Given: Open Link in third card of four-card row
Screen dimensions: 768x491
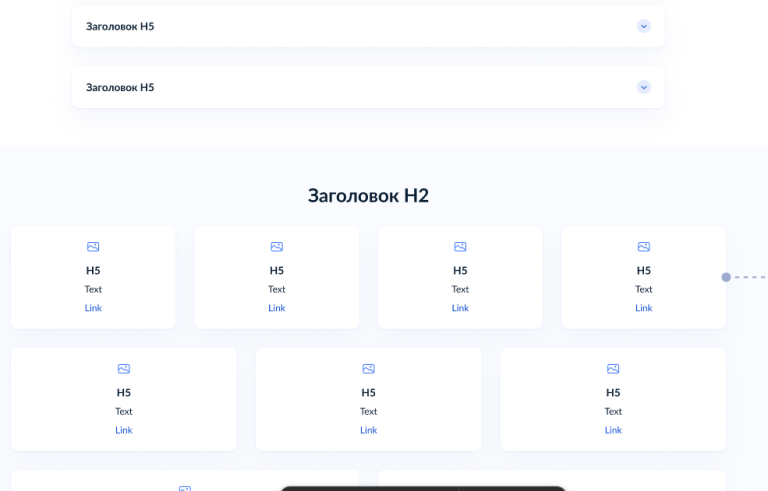Looking at the screenshot, I should coord(460,308).
